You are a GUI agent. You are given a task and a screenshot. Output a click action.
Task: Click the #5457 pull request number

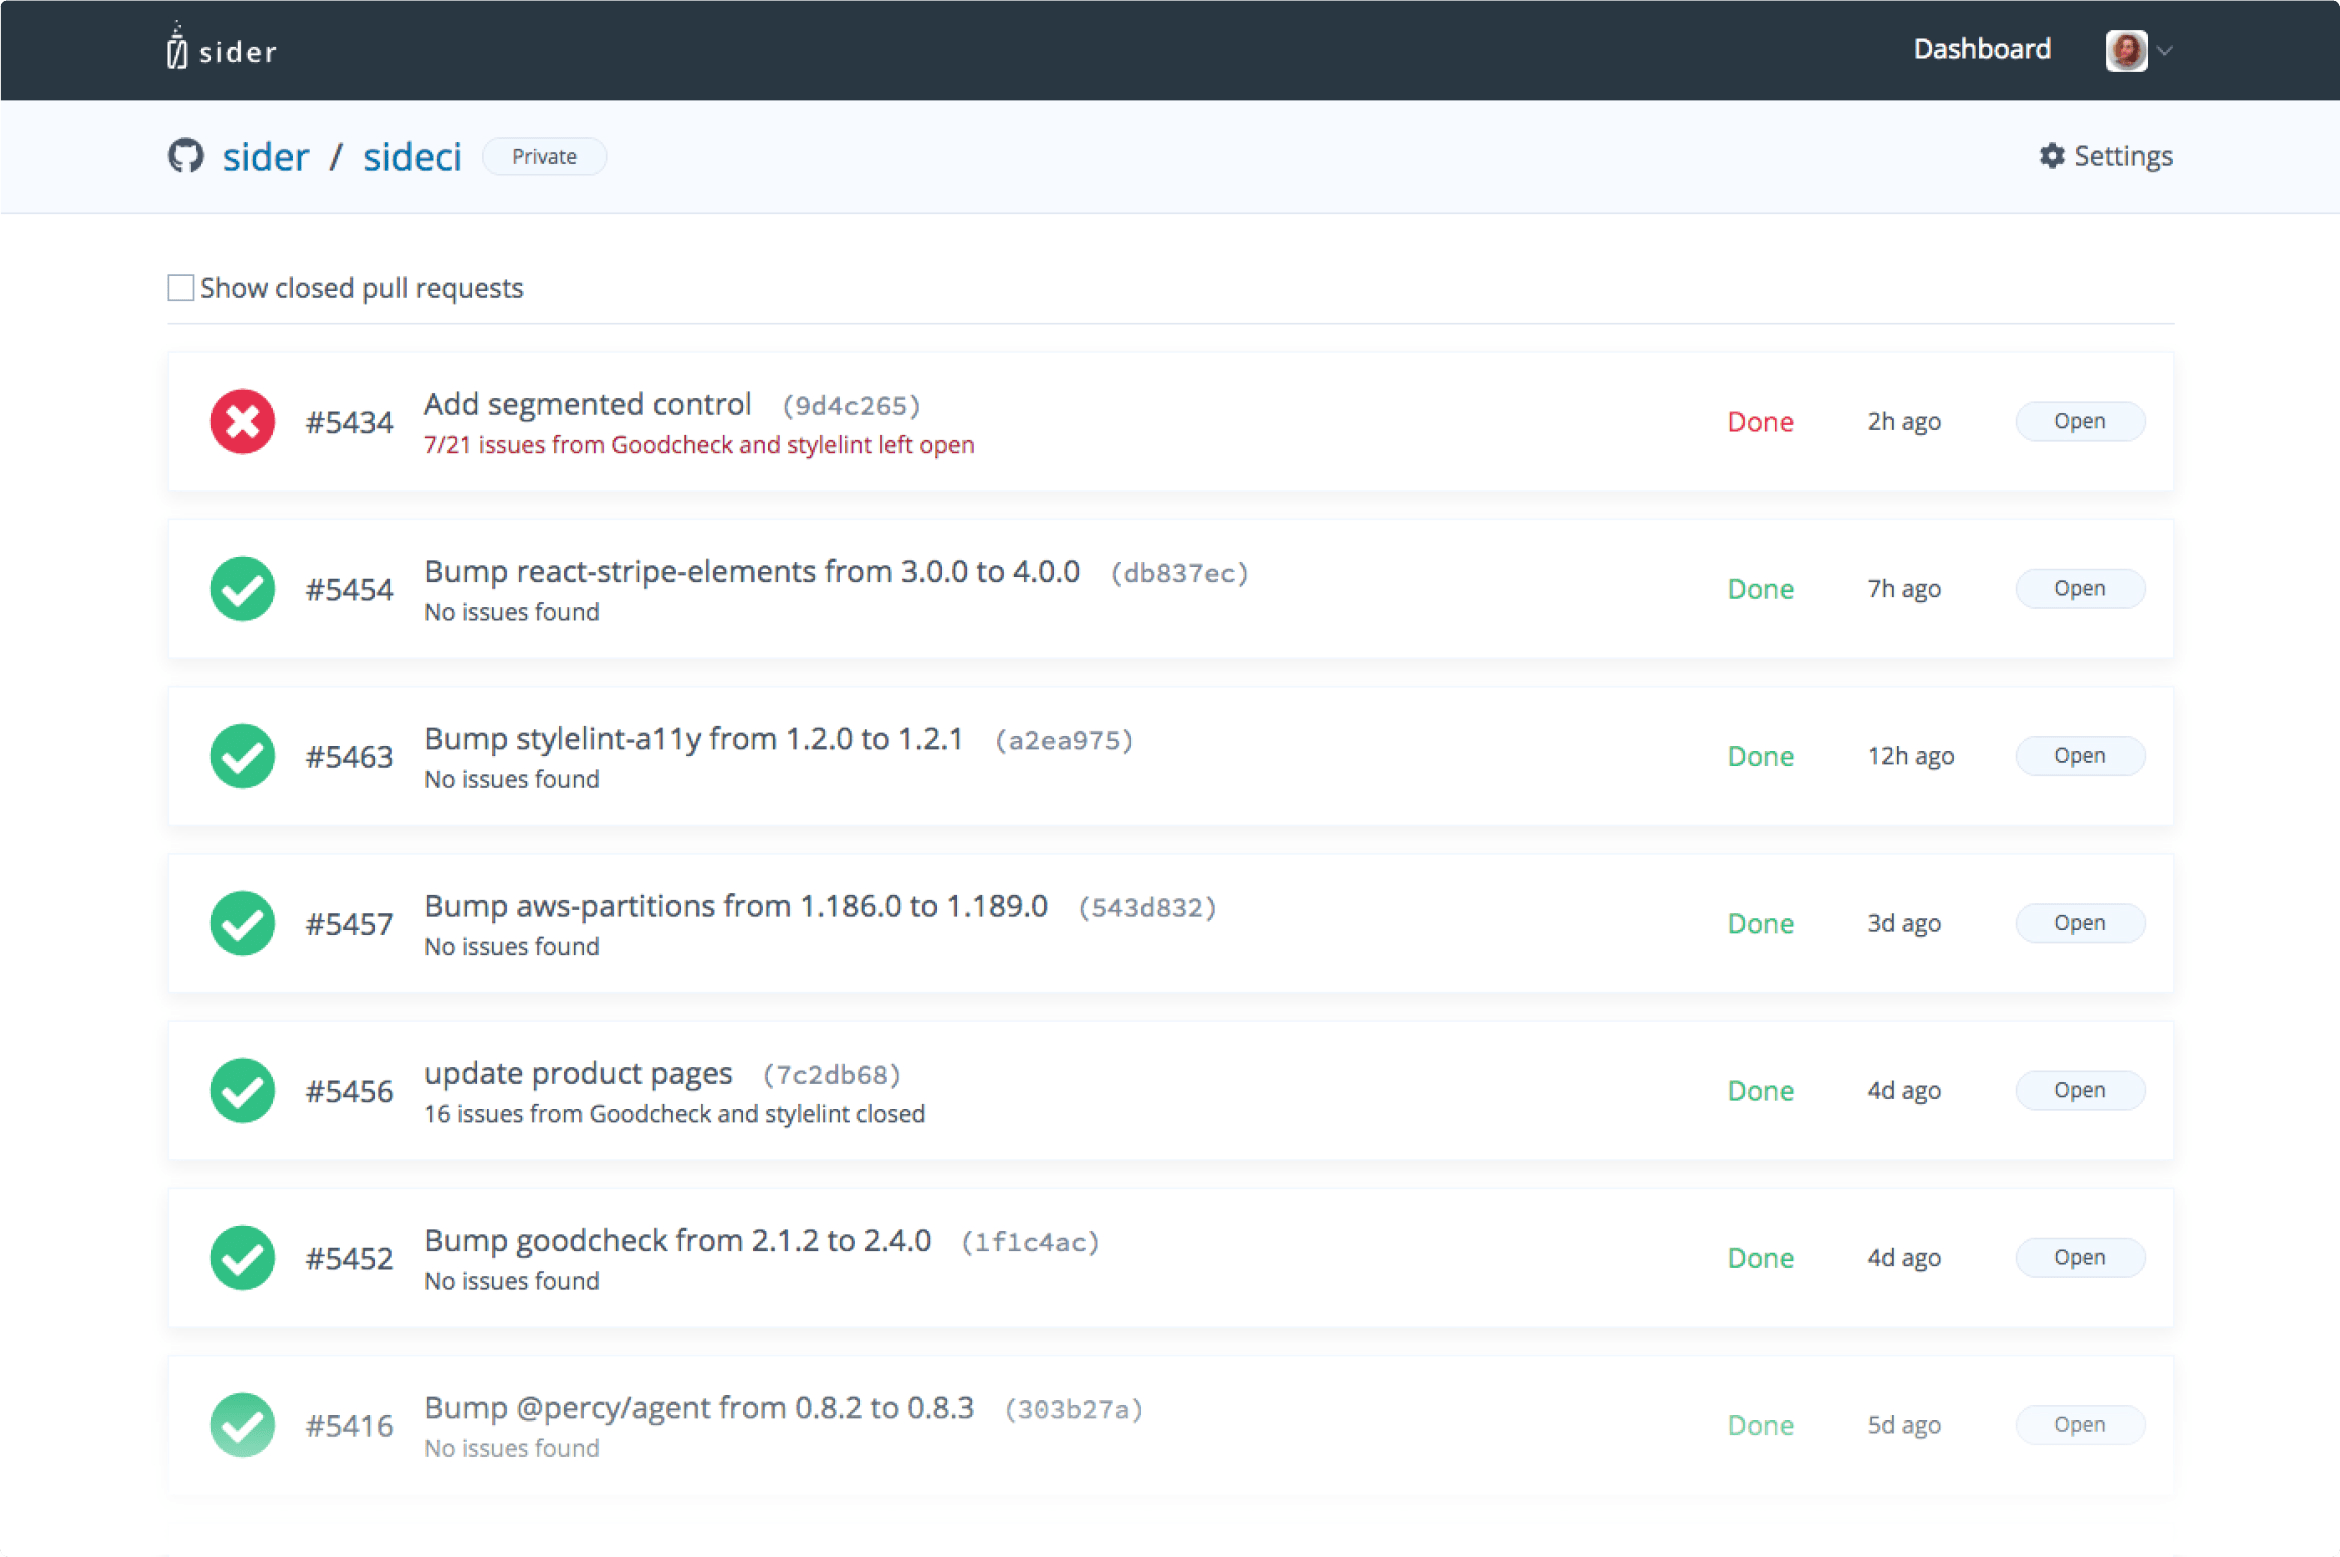point(349,923)
